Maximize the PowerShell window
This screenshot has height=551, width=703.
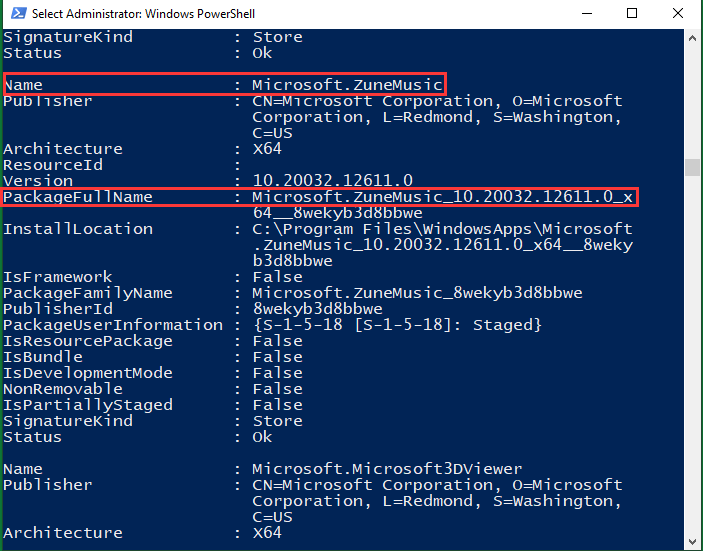coord(632,13)
